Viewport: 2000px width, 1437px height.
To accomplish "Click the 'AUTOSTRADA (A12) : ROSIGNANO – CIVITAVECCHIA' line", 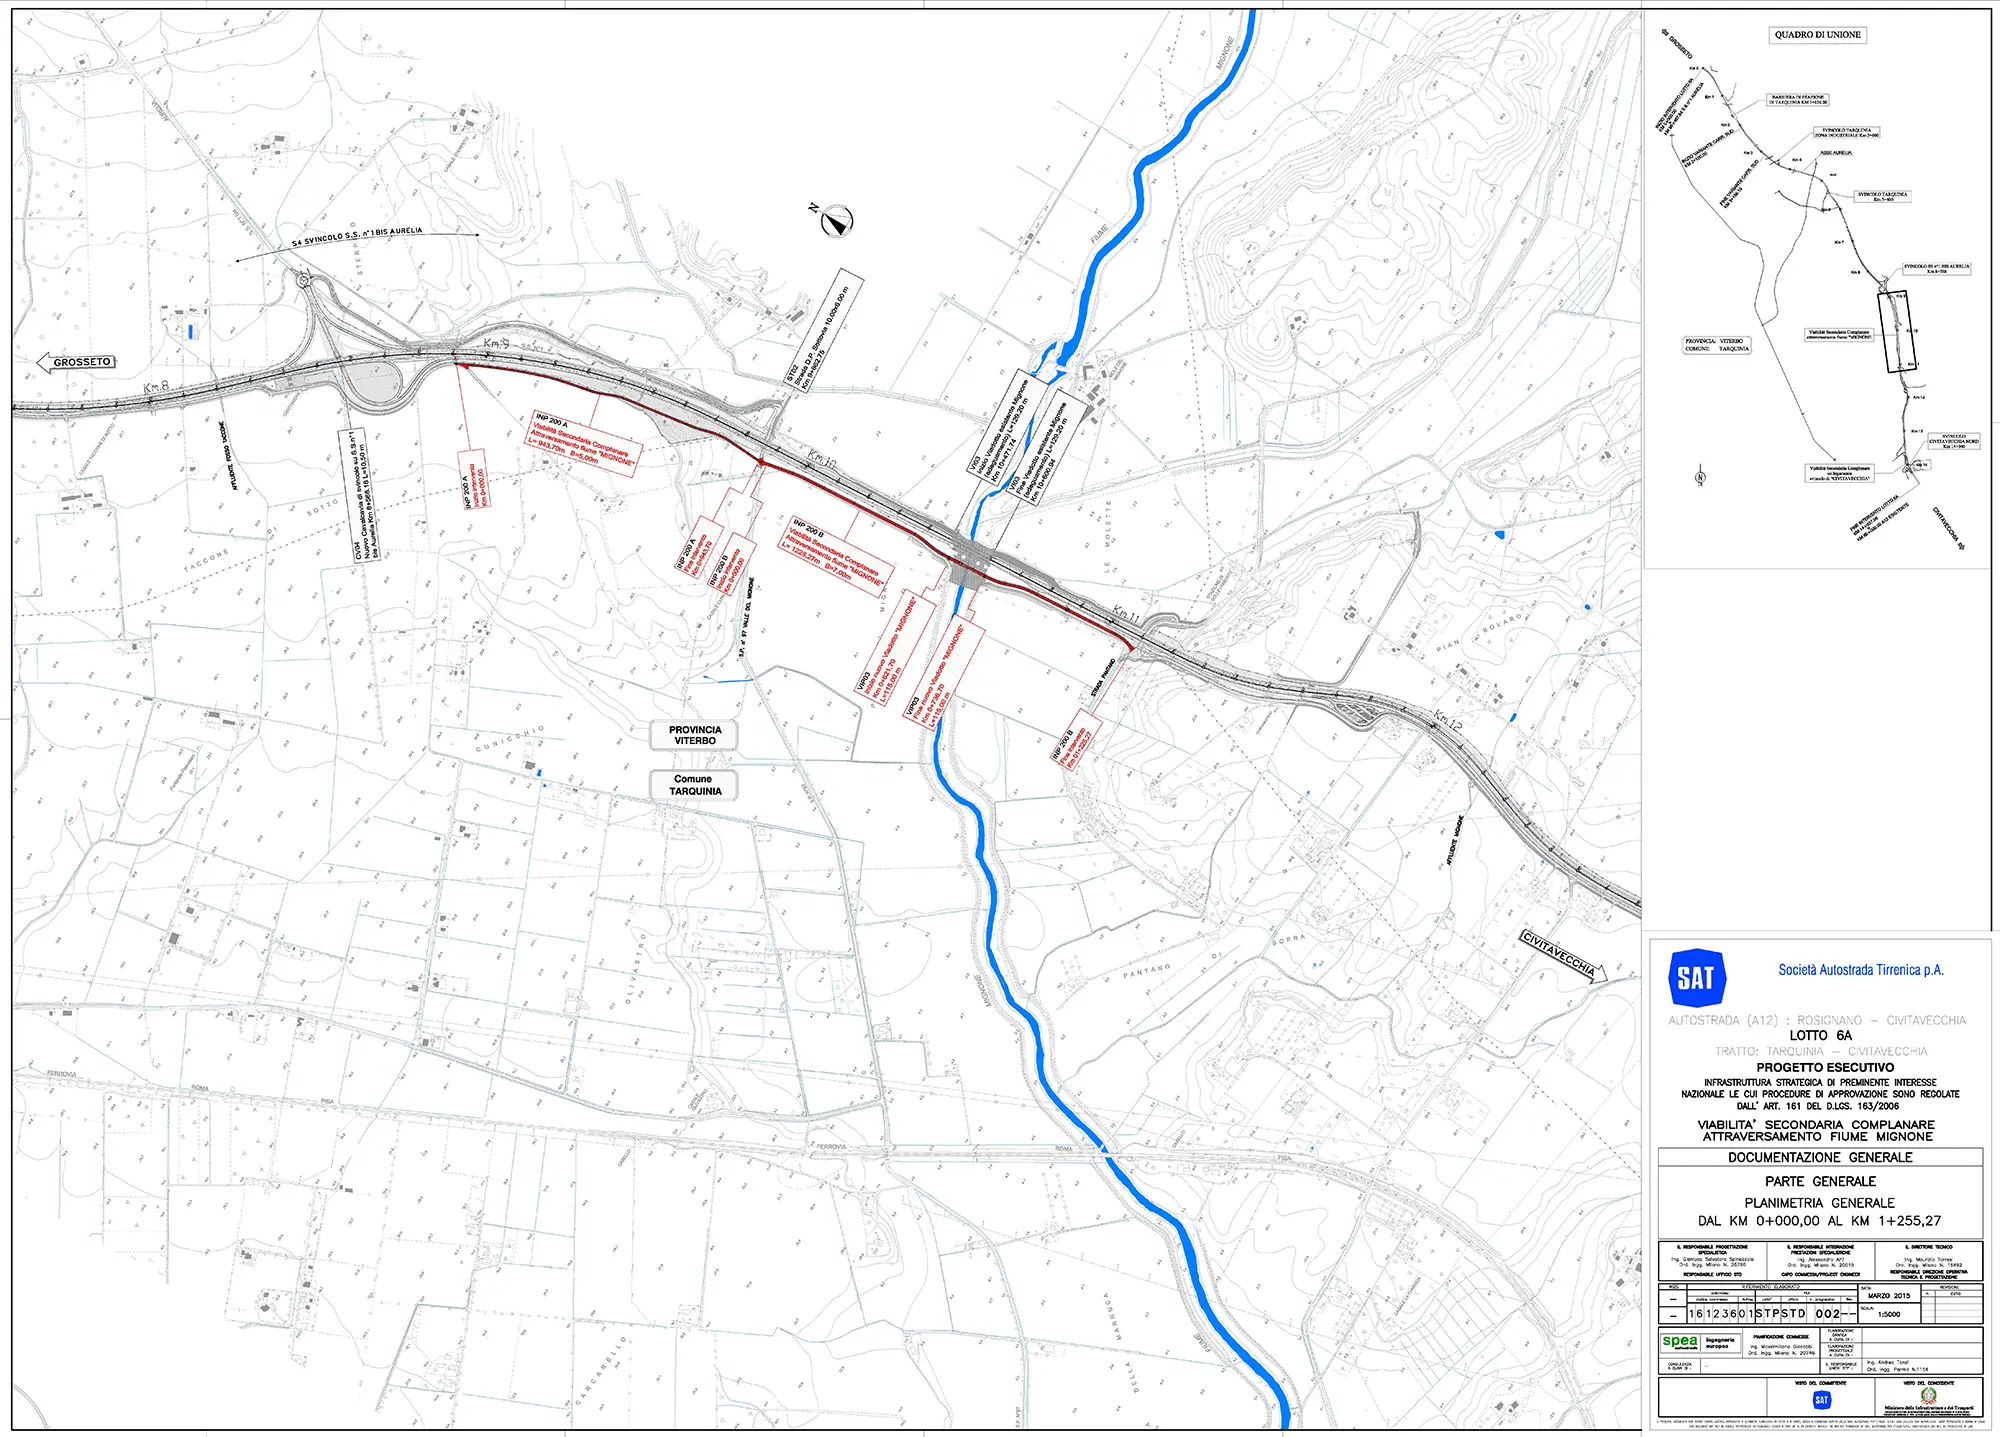I will (1817, 1020).
